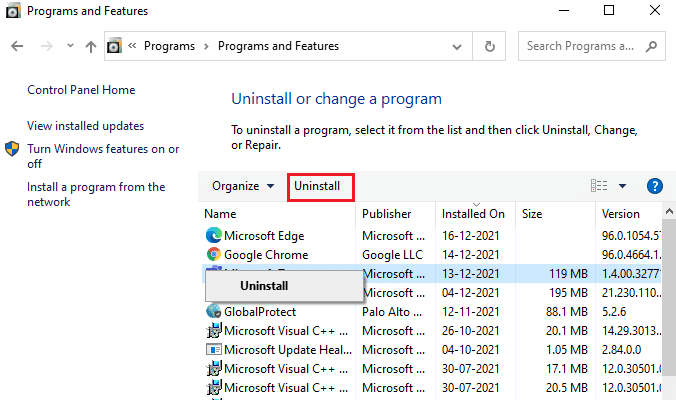676x400 pixels.
Task: Click the Back navigation arrow
Action: point(17,46)
